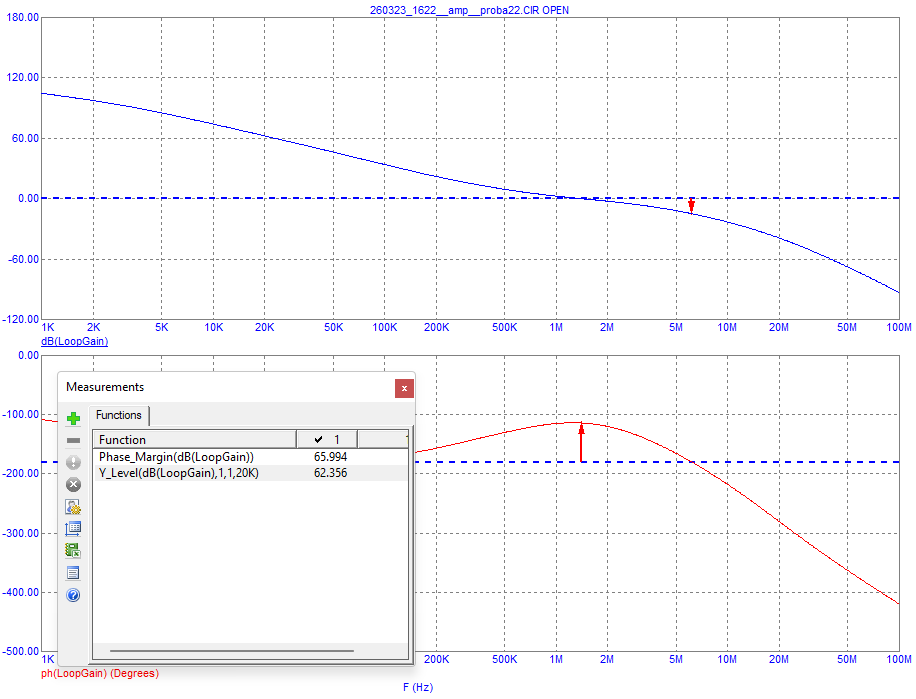This screenshot has height=699, width=916.
Task: Click the gray circled X delete icon
Action: 73,485
